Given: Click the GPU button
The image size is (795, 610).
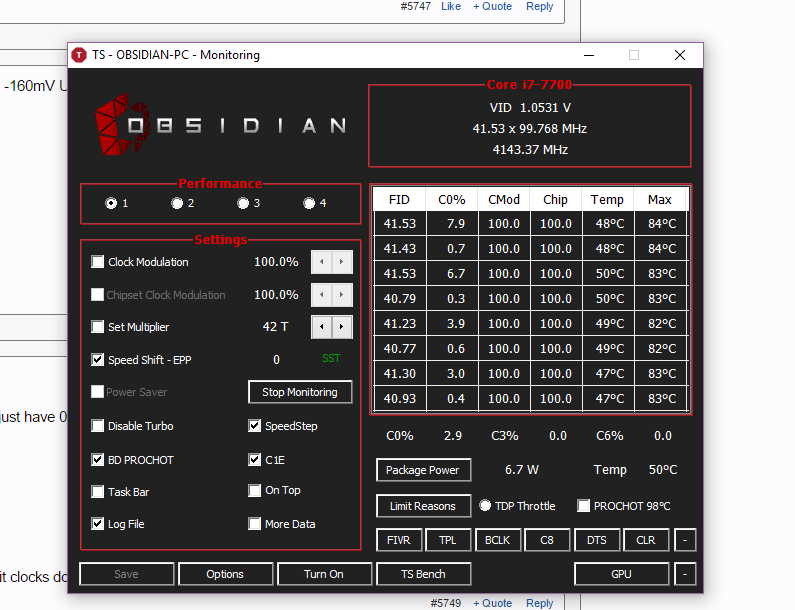Looking at the screenshot, I should pos(622,574).
